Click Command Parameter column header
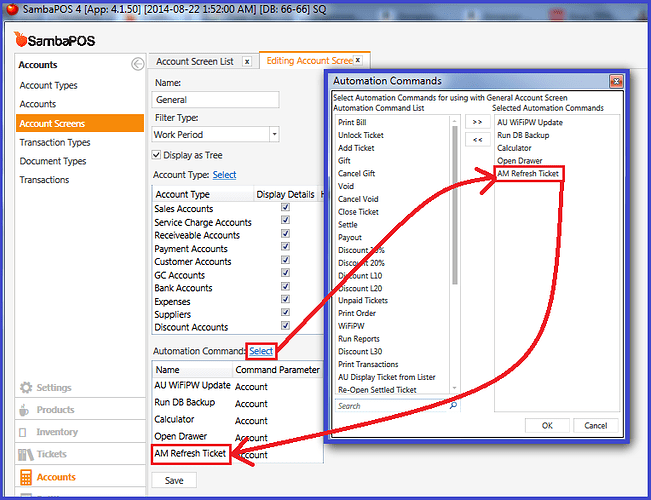This screenshot has width=651, height=500. (278, 370)
